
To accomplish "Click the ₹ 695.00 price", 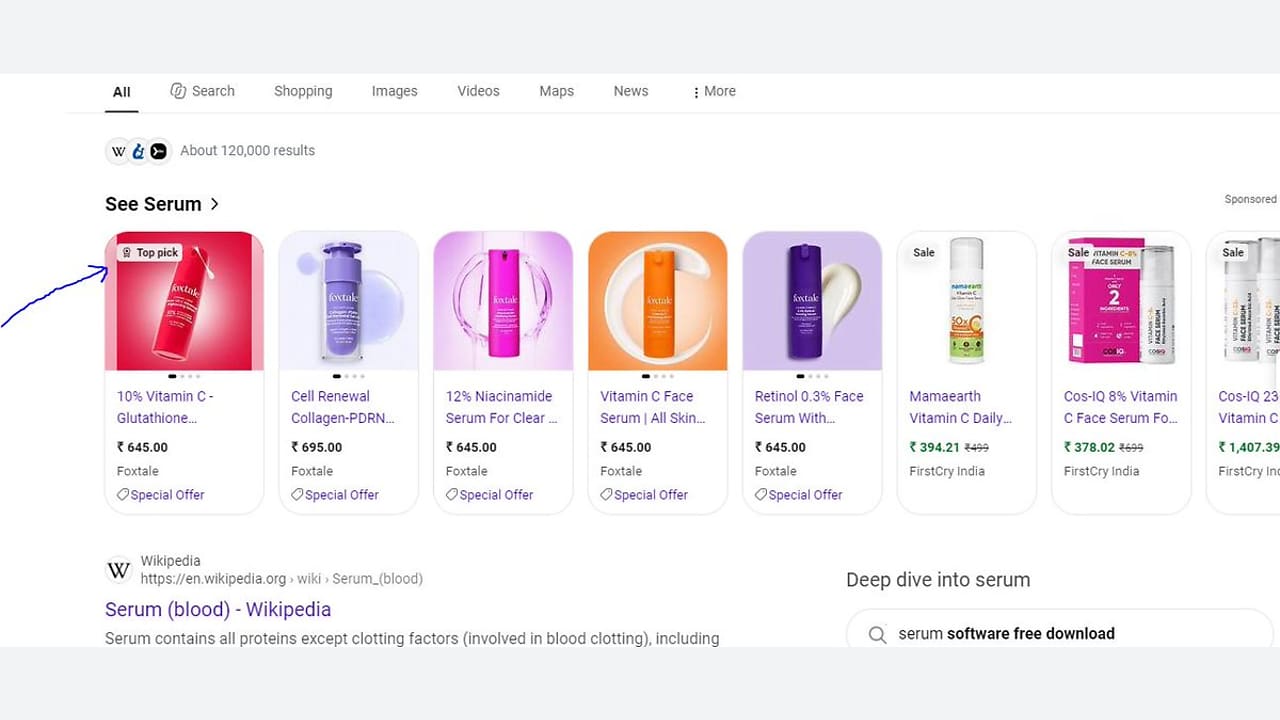I will 317,447.
